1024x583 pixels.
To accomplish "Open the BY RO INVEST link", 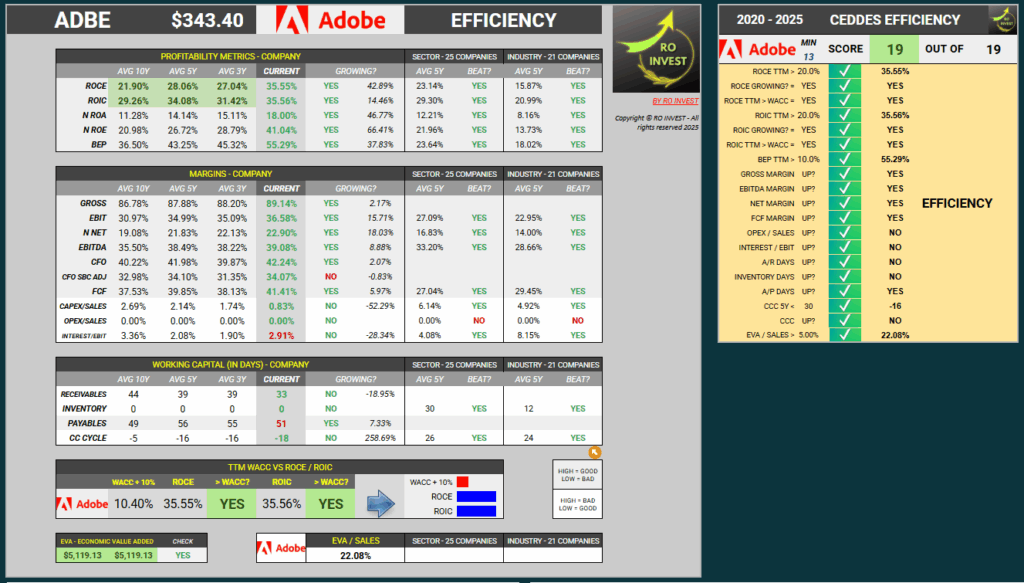I will pos(675,102).
